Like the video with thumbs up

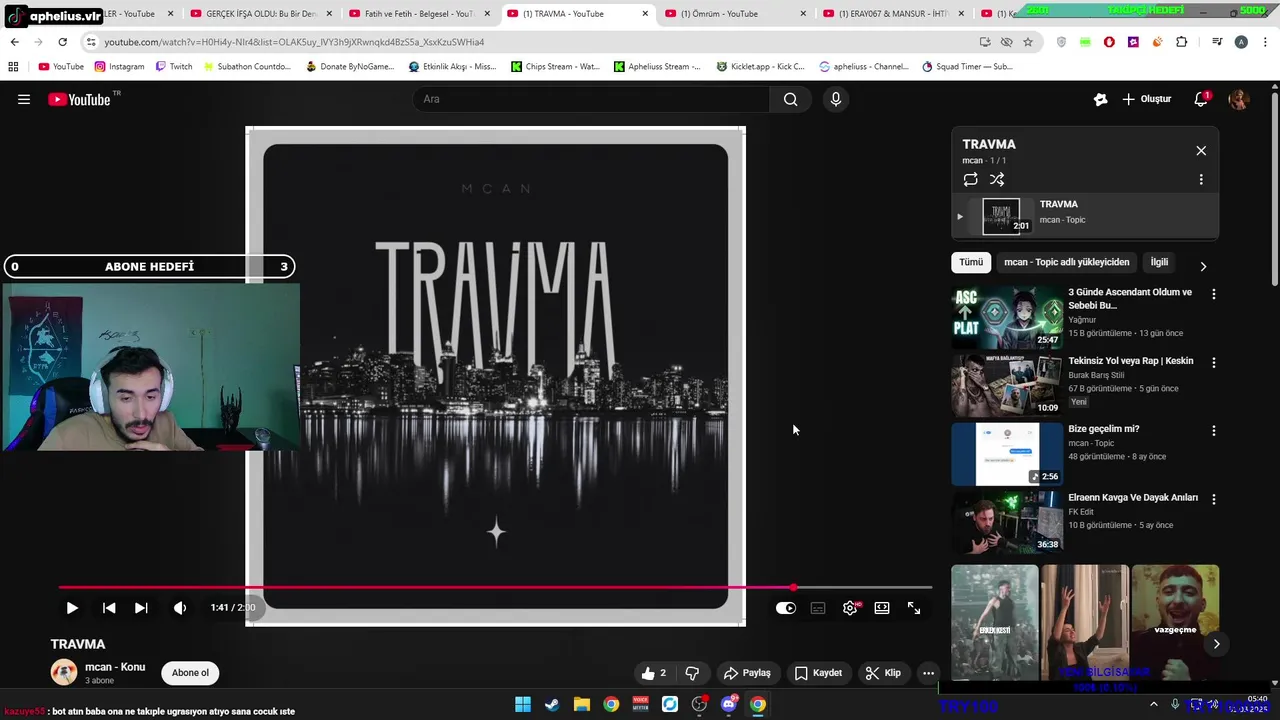[654, 673]
